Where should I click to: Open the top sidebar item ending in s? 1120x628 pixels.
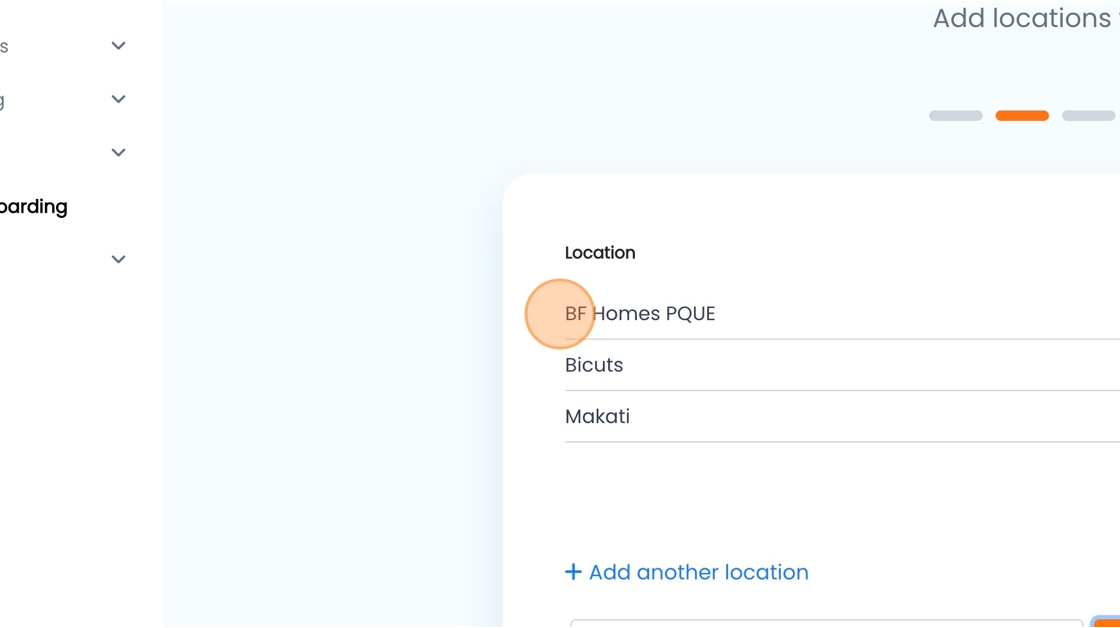click(x=4, y=46)
